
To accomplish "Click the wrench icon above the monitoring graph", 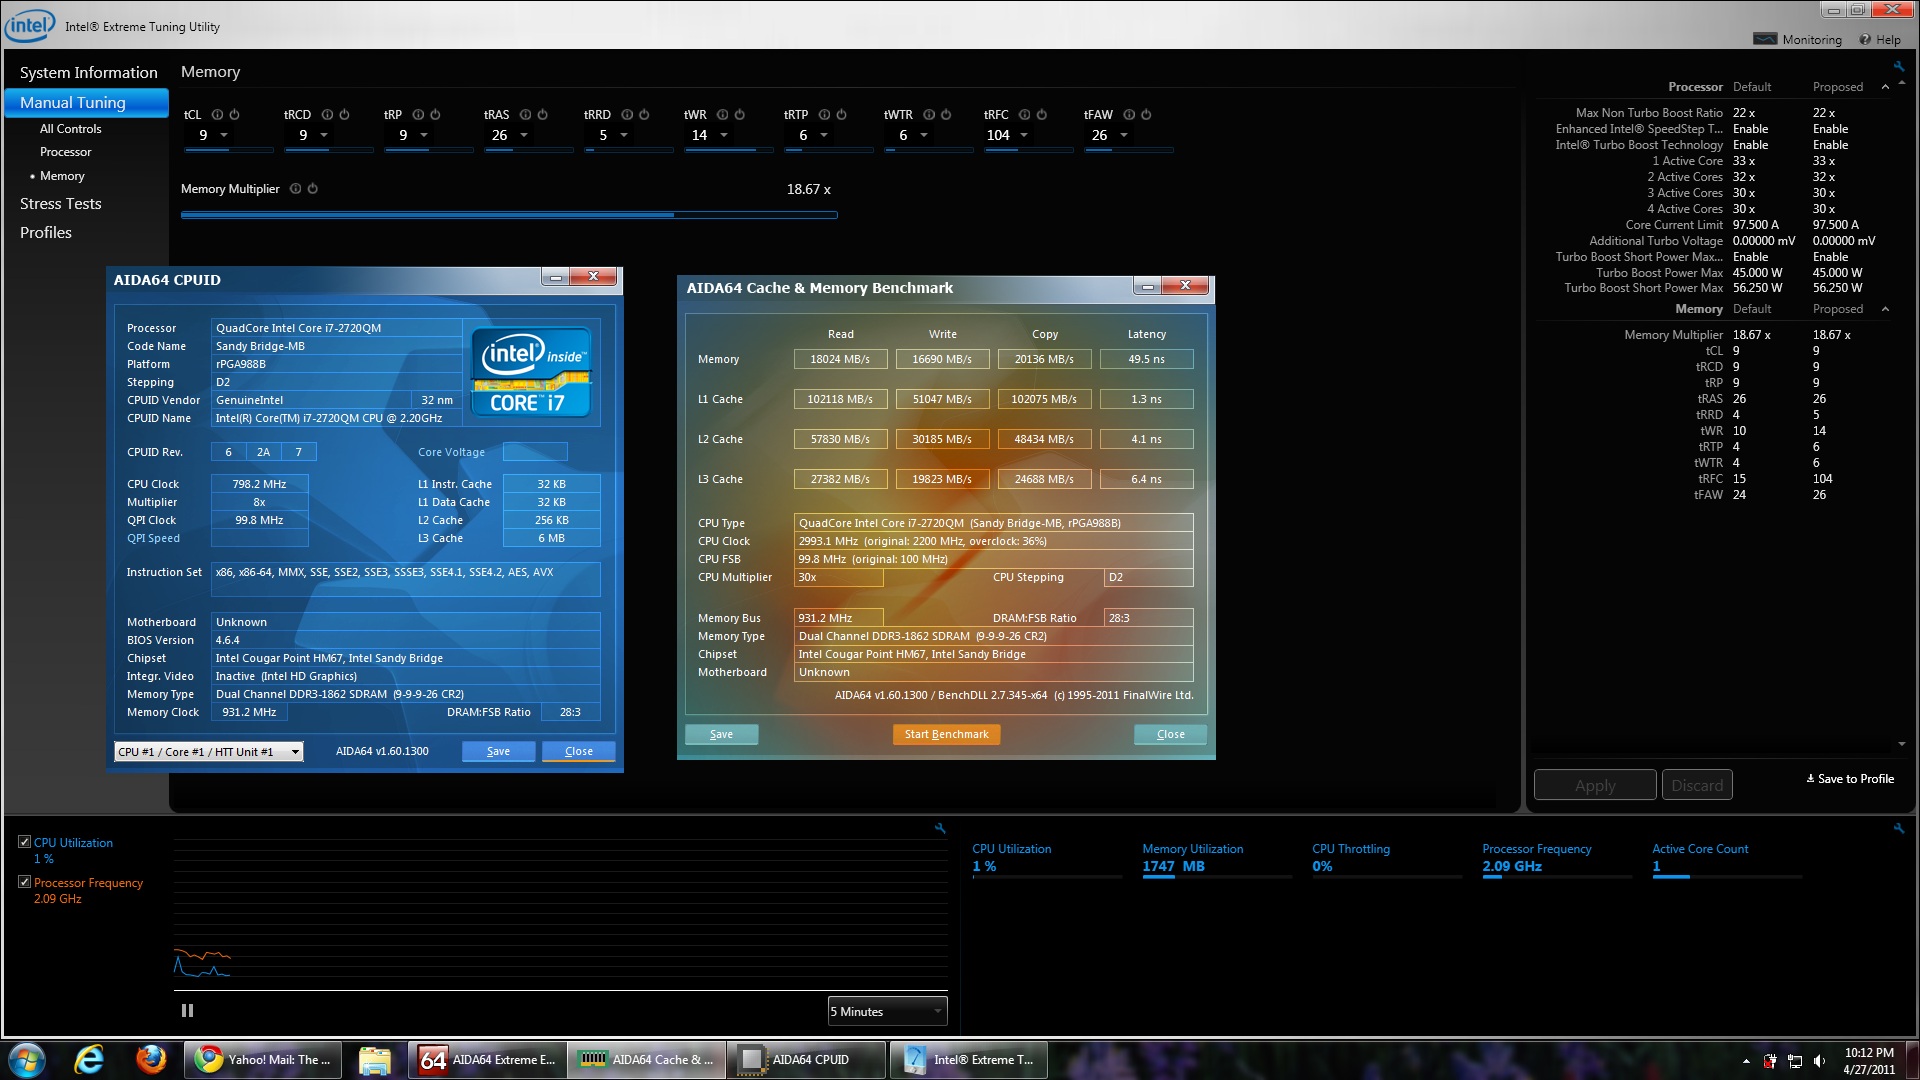I will click(x=940, y=828).
